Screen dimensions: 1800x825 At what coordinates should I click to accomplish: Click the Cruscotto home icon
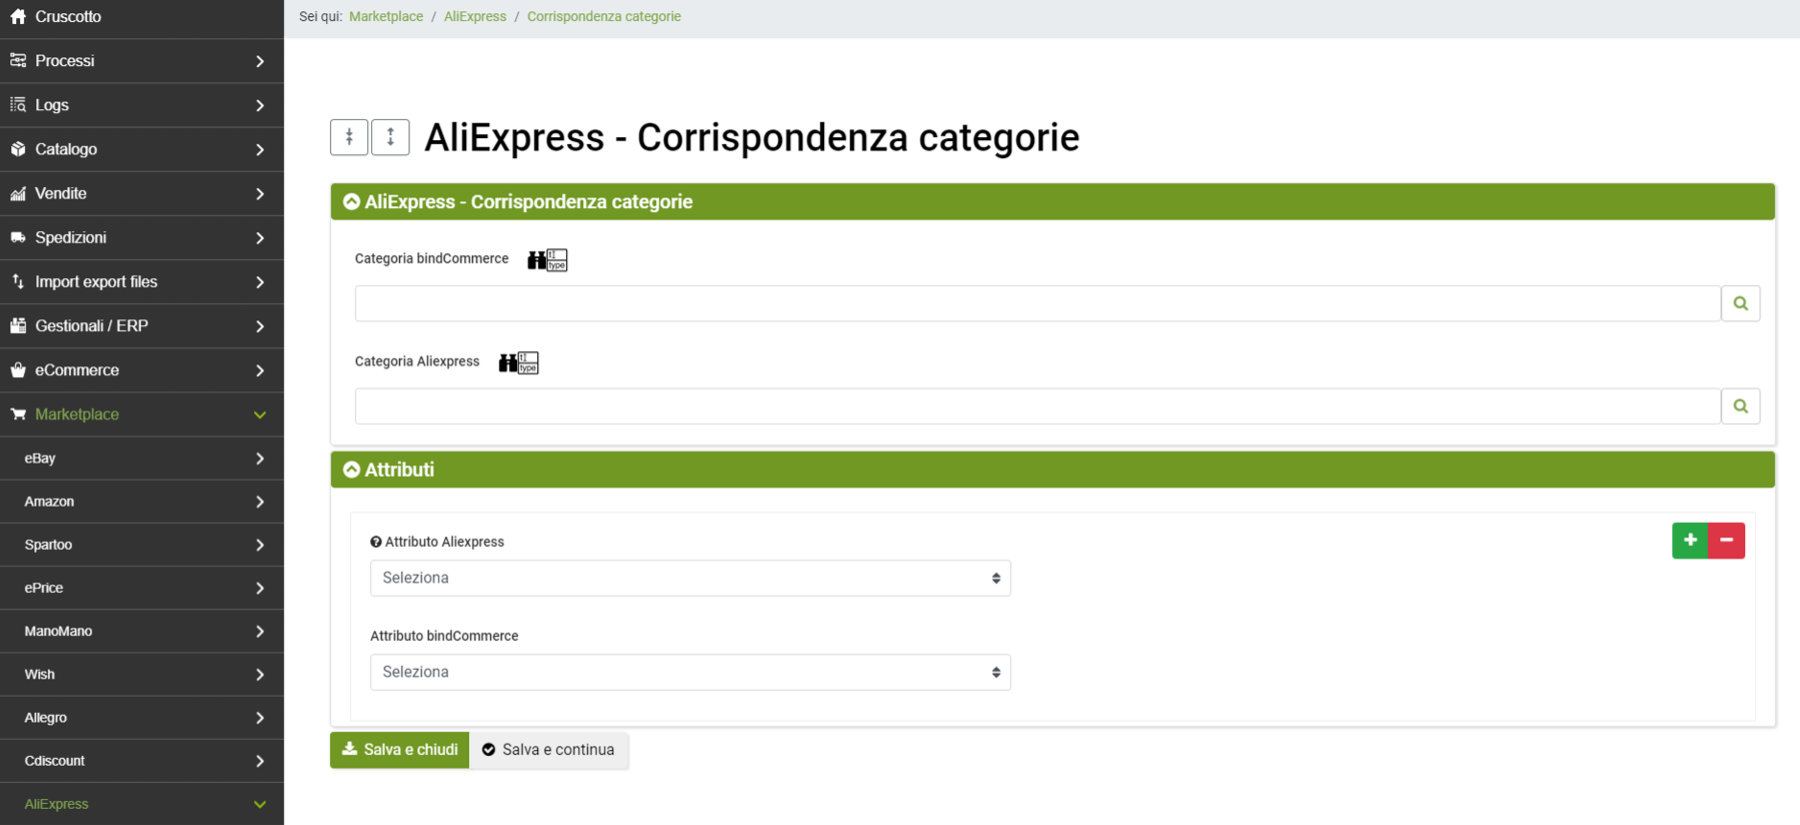pos(18,16)
